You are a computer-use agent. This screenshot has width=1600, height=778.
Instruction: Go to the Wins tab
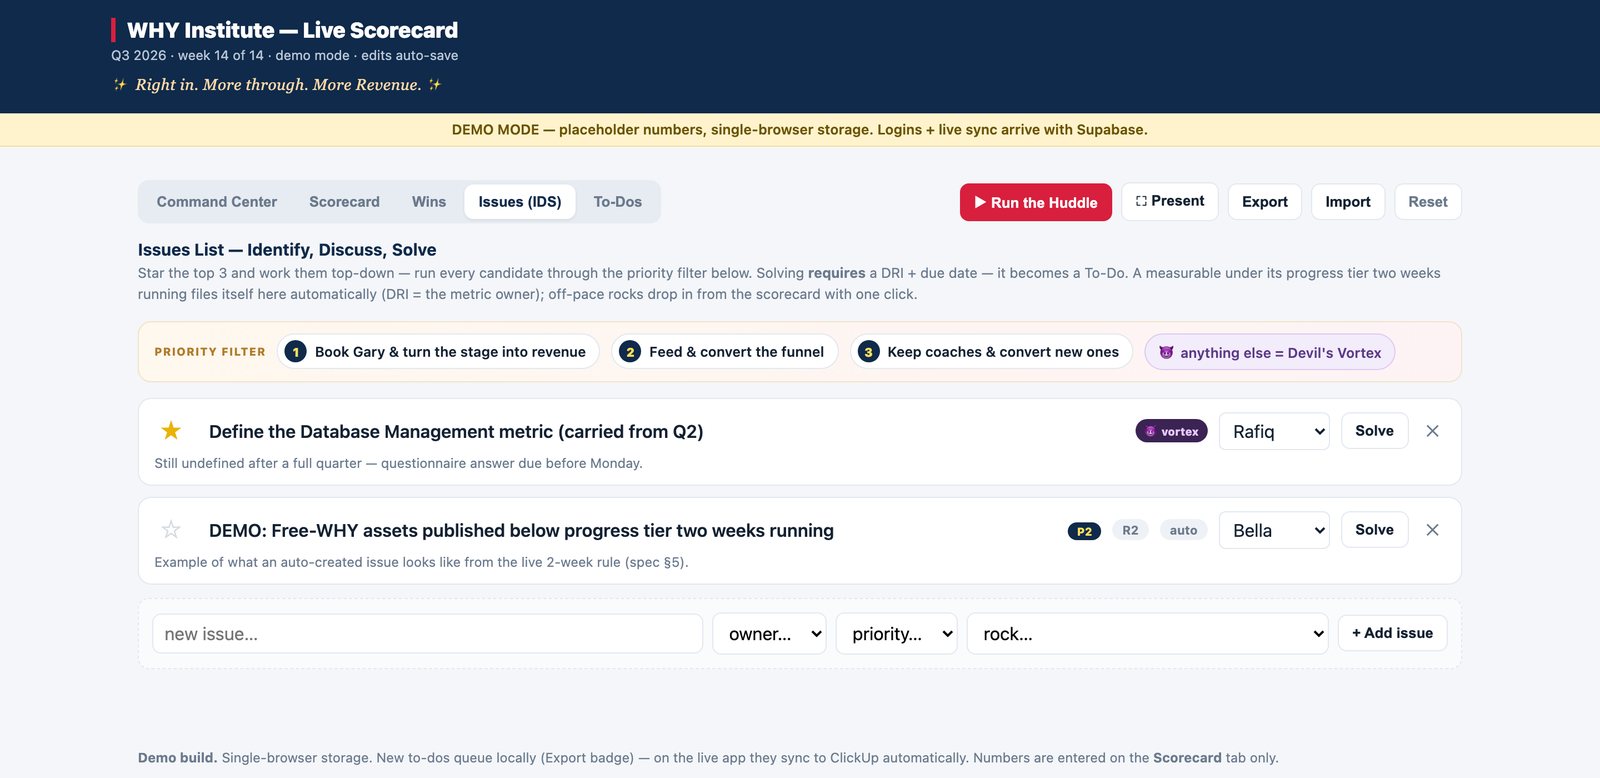tap(429, 202)
